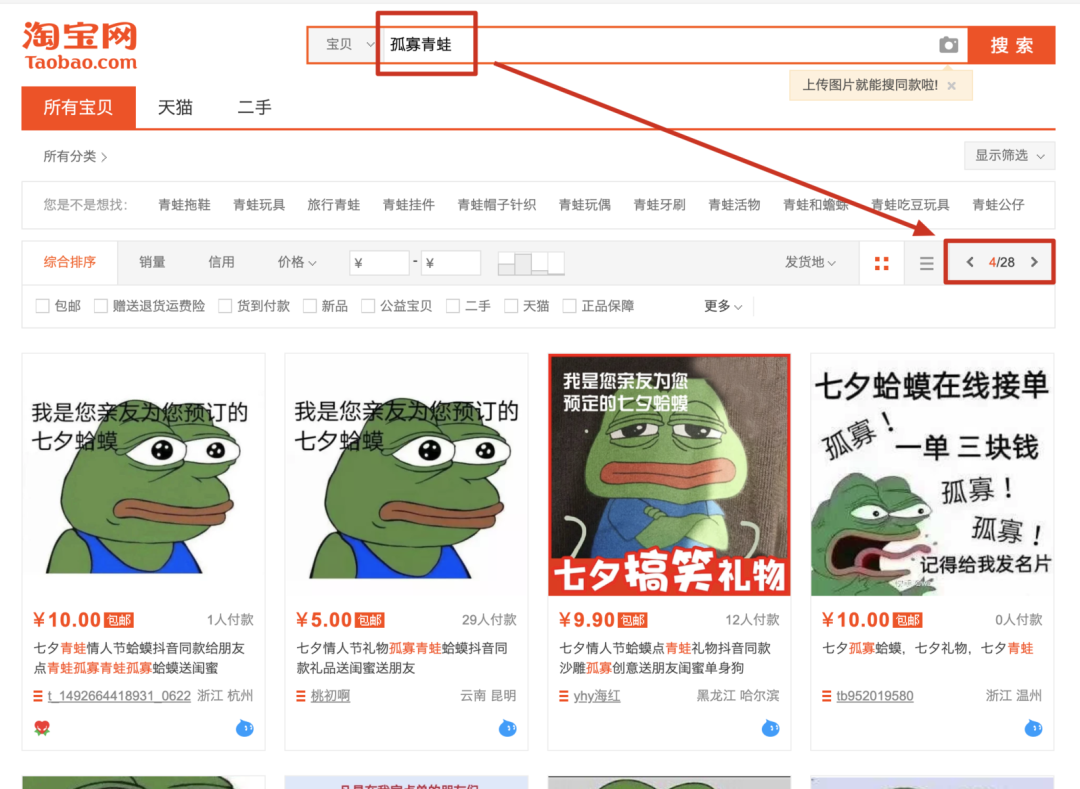The image size is (1080, 789).
Task: Click suggestion 青蛙挂件
Action: click(x=408, y=204)
